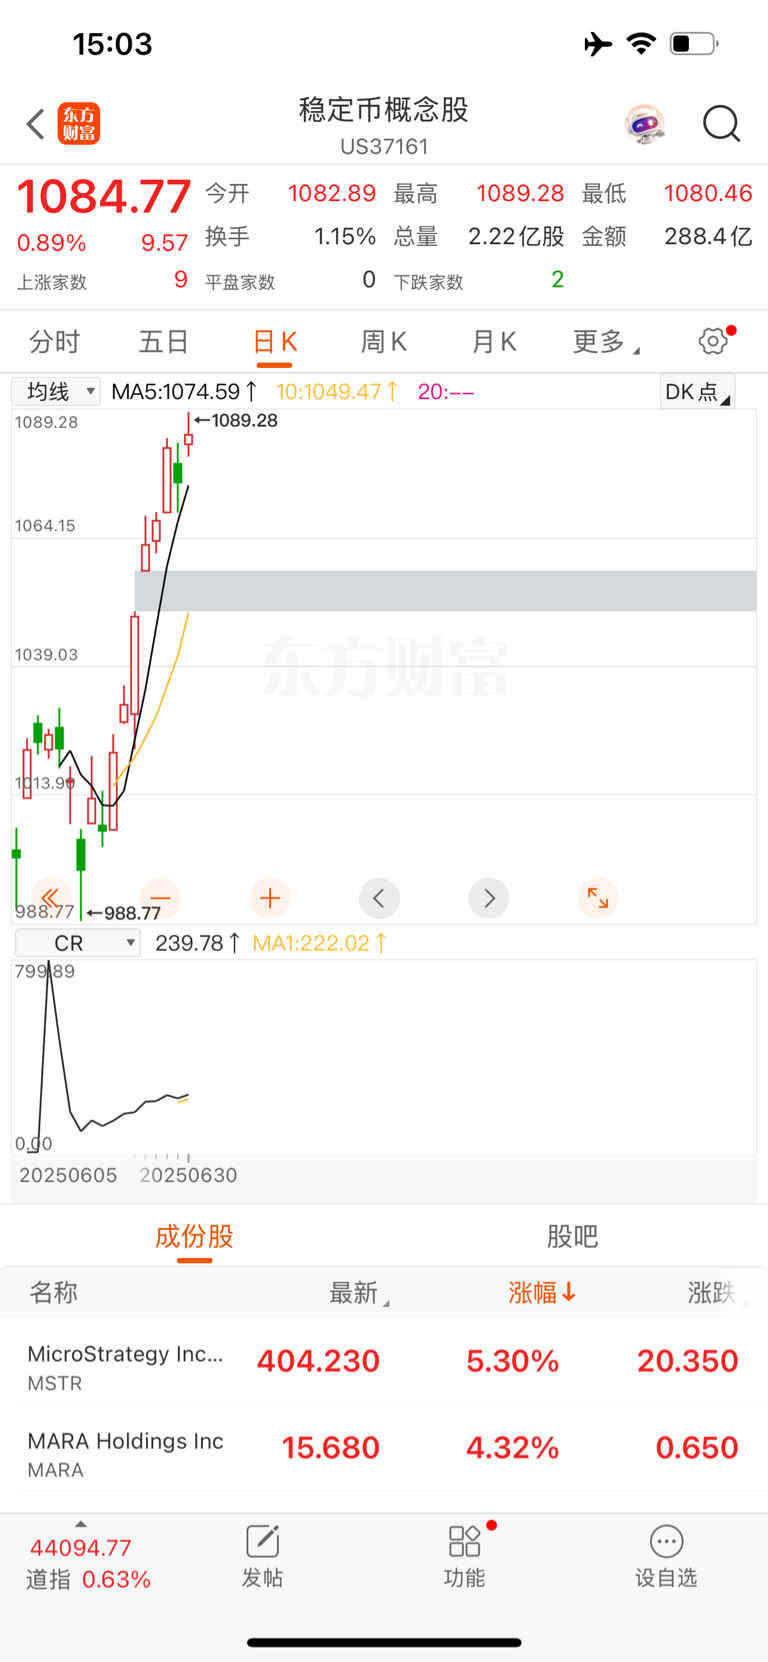The image size is (768, 1662).
Task: Move chart right with next arrow
Action: point(489,898)
